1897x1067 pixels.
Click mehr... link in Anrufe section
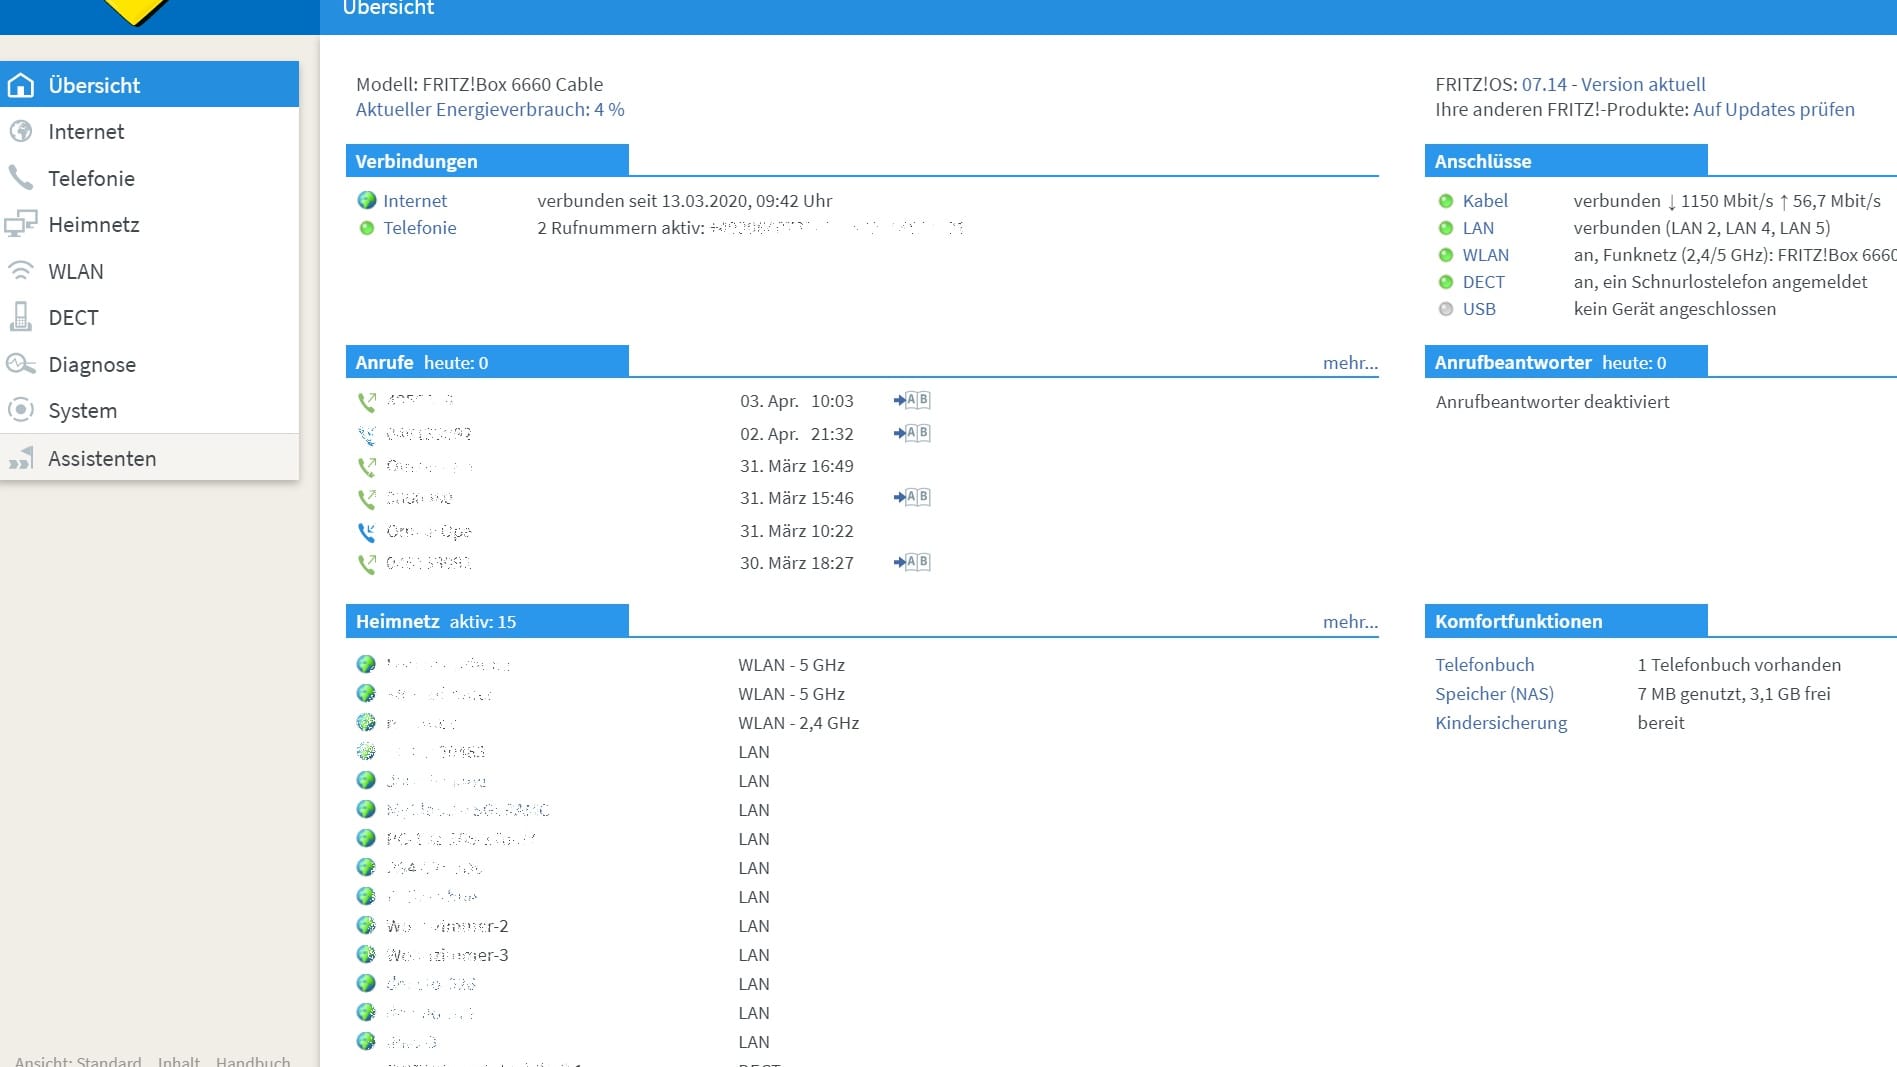coord(1350,363)
